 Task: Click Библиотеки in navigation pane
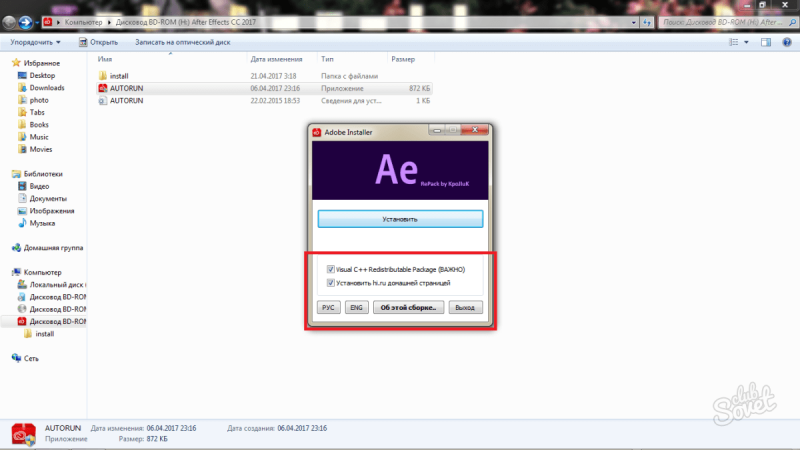click(43, 174)
